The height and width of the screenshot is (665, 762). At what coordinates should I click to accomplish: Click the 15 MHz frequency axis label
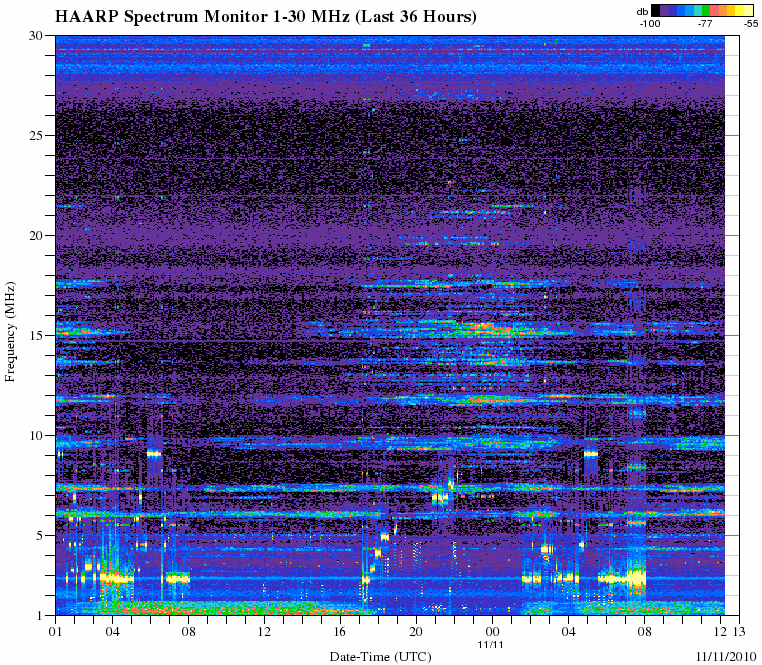coord(37,335)
